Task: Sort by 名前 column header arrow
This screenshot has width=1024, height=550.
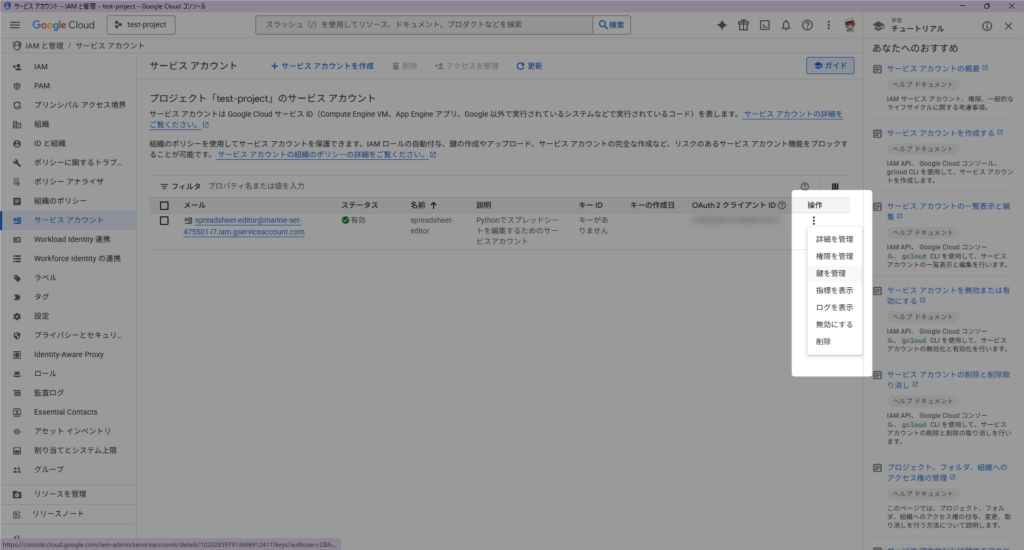Action: coord(433,205)
